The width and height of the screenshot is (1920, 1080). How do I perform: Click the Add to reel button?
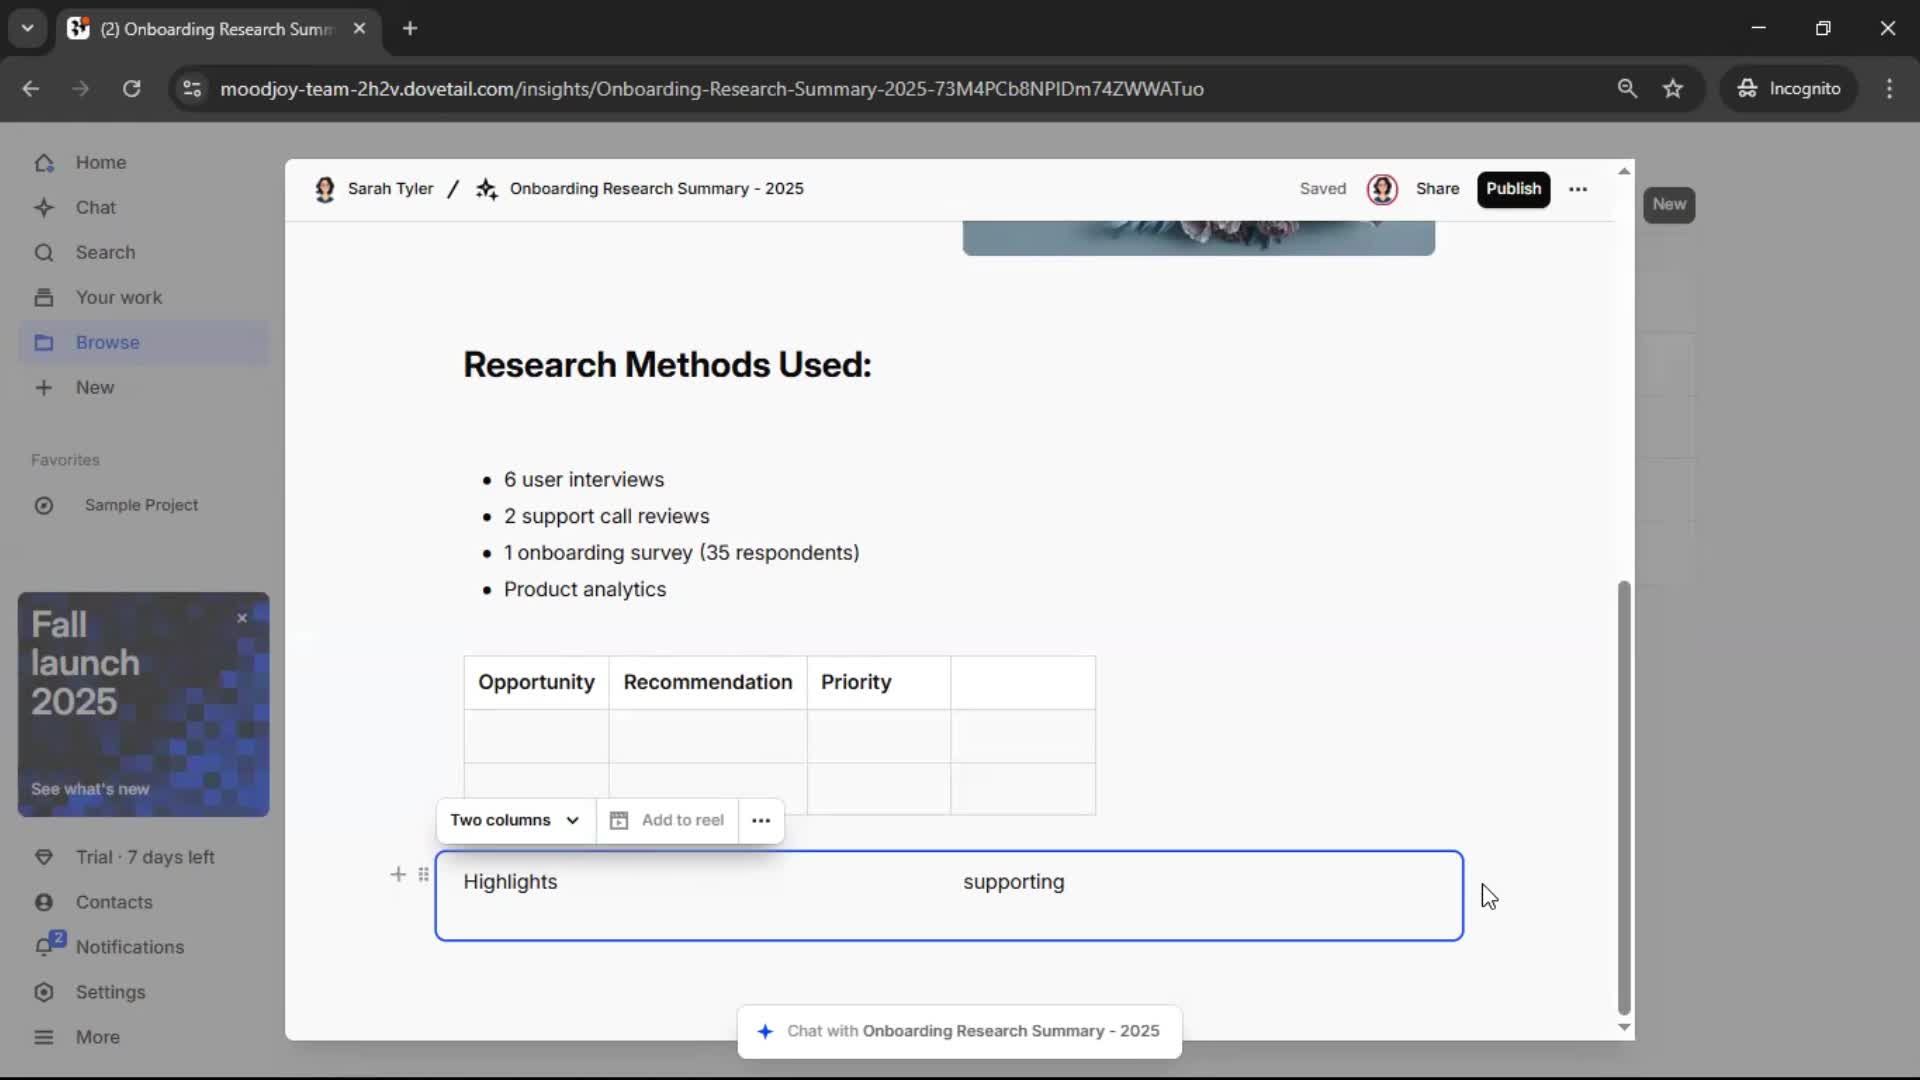click(667, 820)
